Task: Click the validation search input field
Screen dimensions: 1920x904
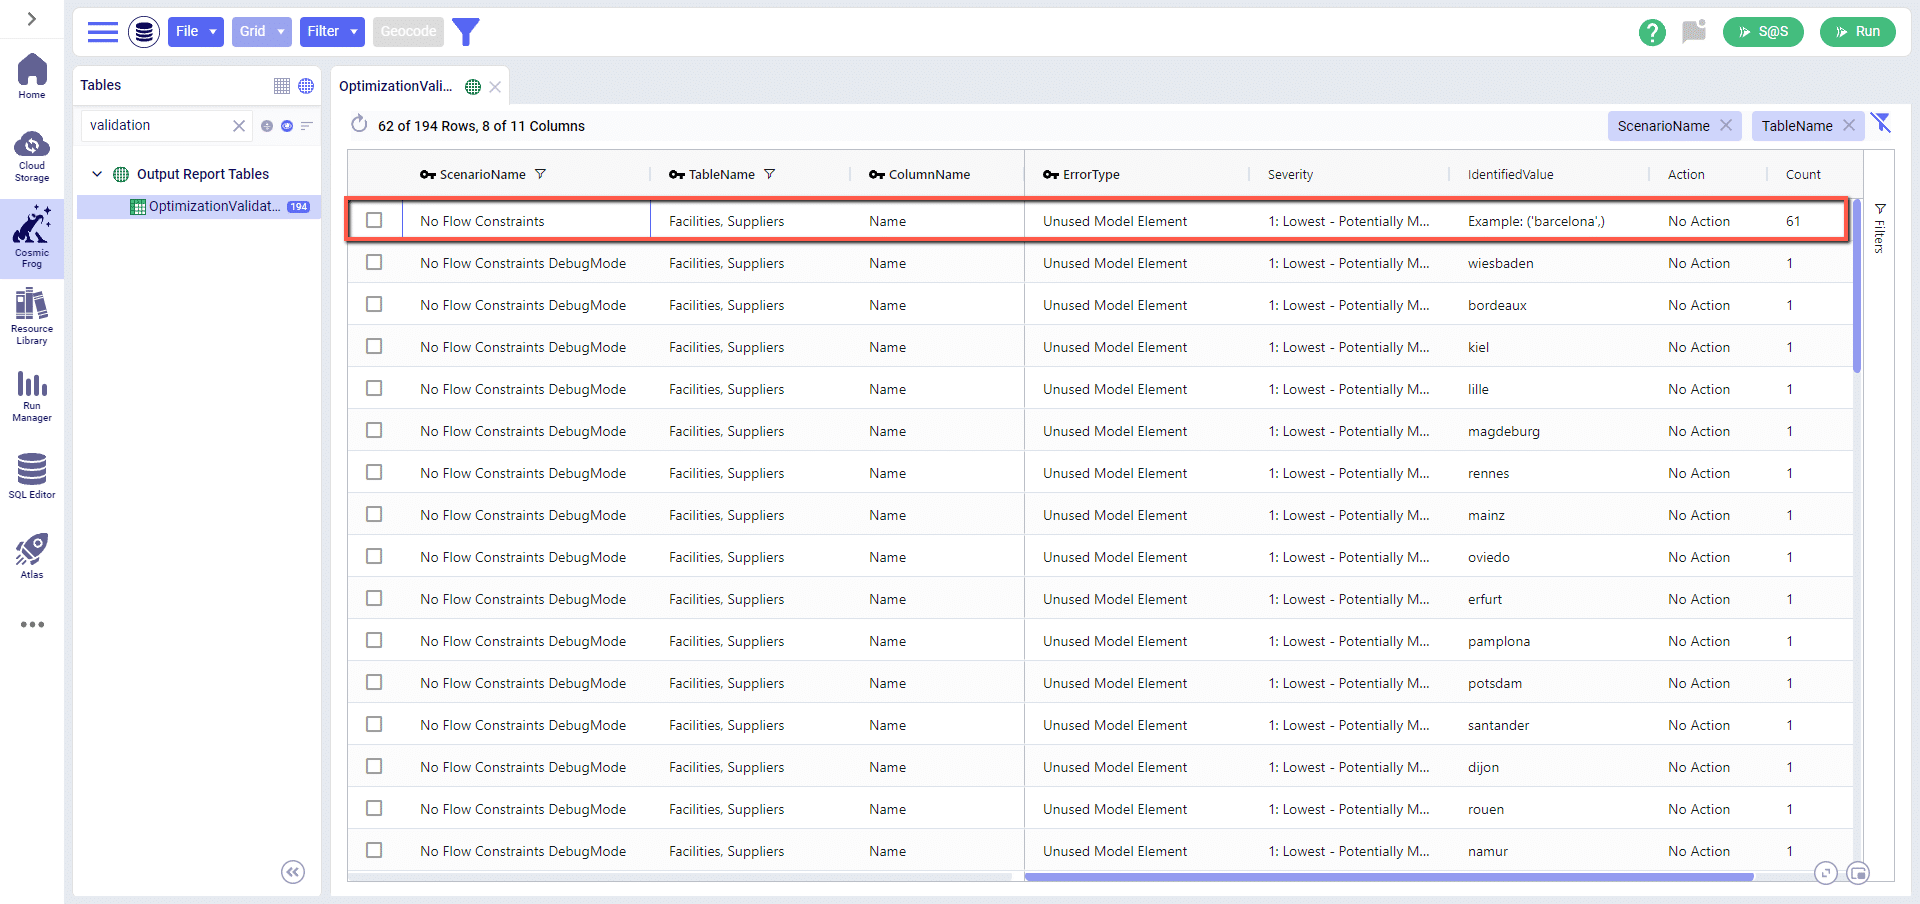Action: (158, 125)
